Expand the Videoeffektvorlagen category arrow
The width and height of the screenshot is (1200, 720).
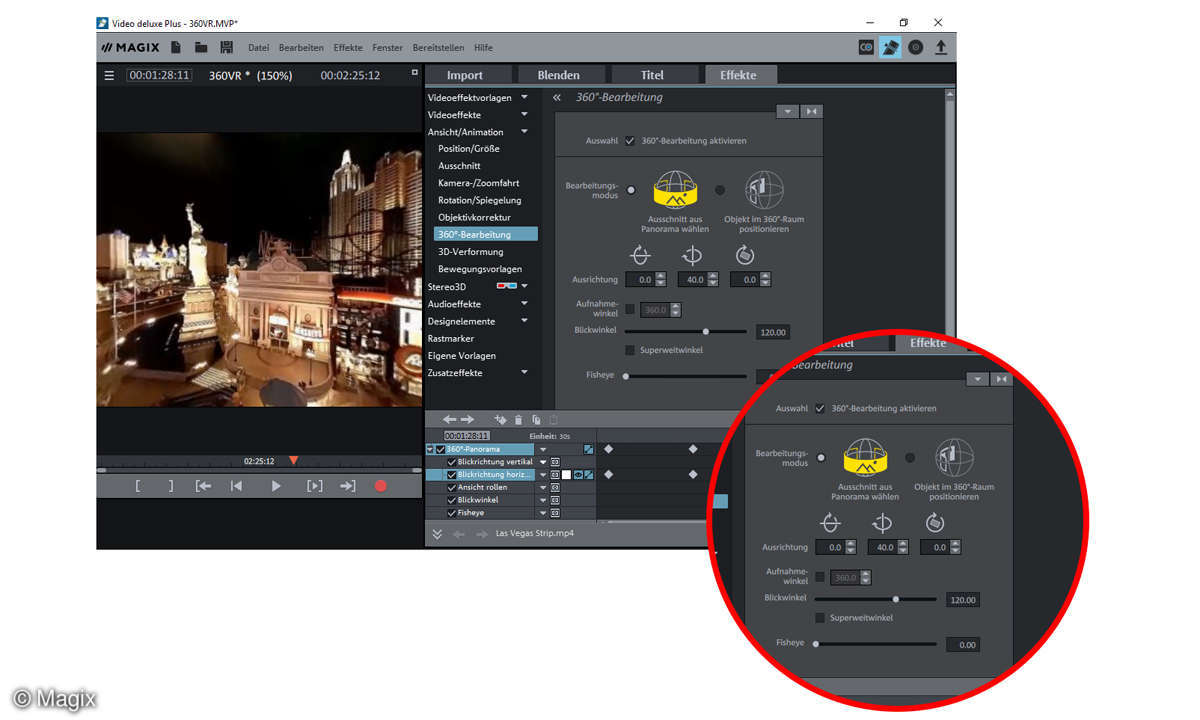tap(524, 98)
